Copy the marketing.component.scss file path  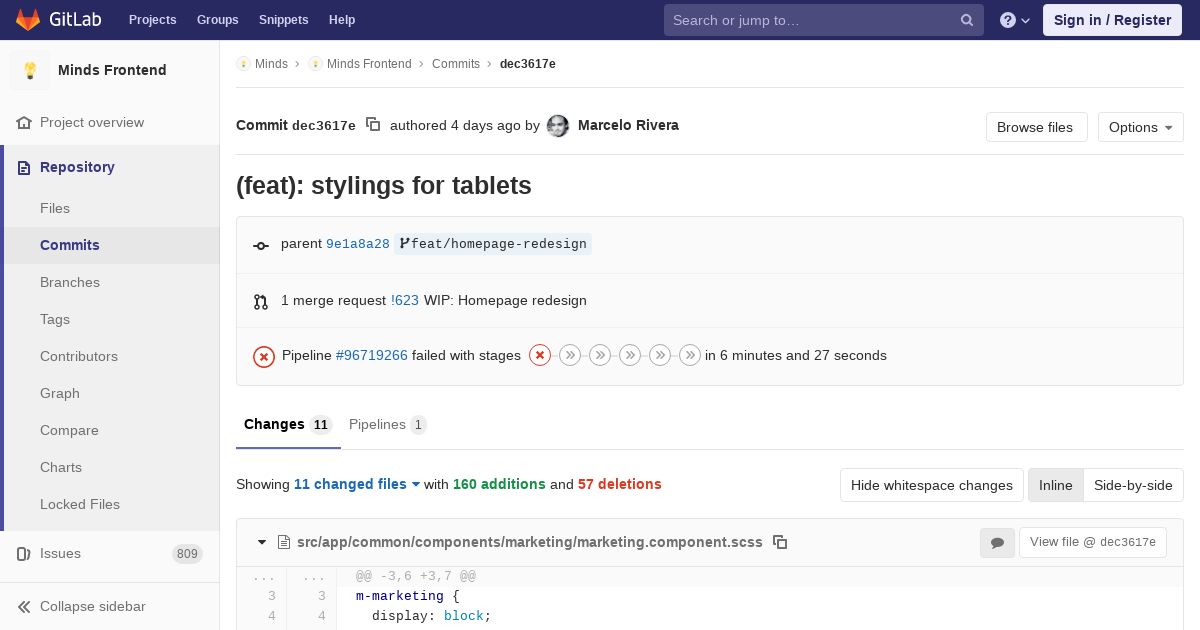780,542
